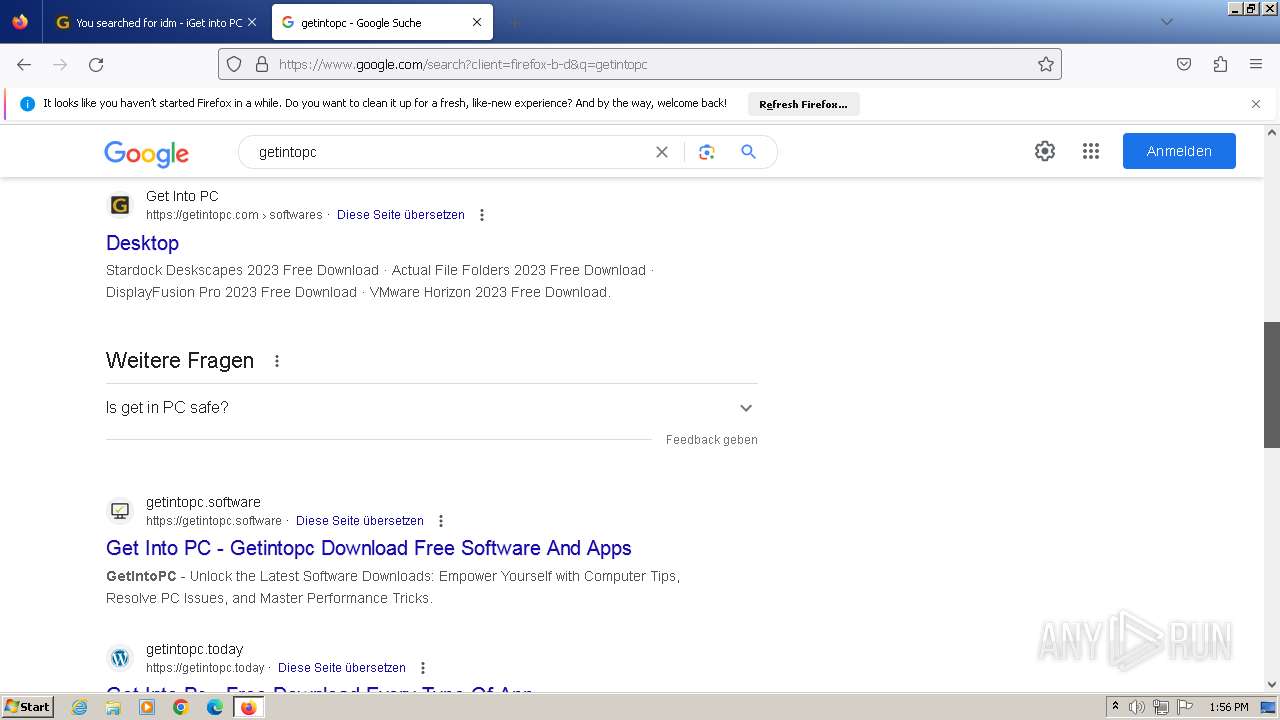Close the 'You searched for idm' tab
The height and width of the screenshot is (720, 1280).
pos(252,22)
